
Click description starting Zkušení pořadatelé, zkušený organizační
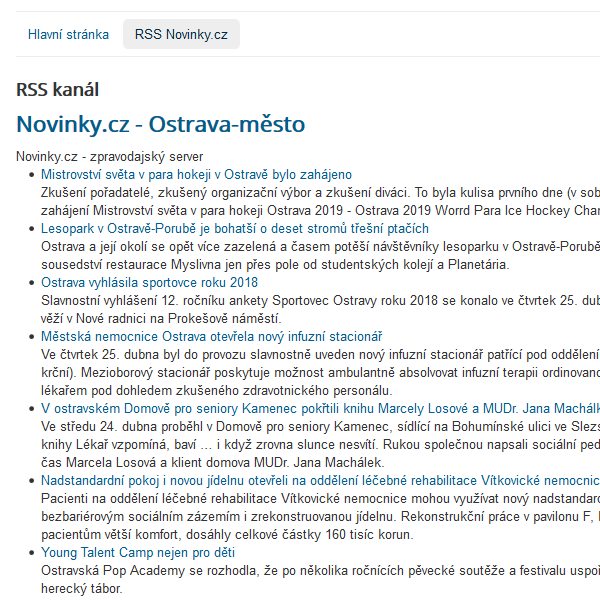[320, 193]
